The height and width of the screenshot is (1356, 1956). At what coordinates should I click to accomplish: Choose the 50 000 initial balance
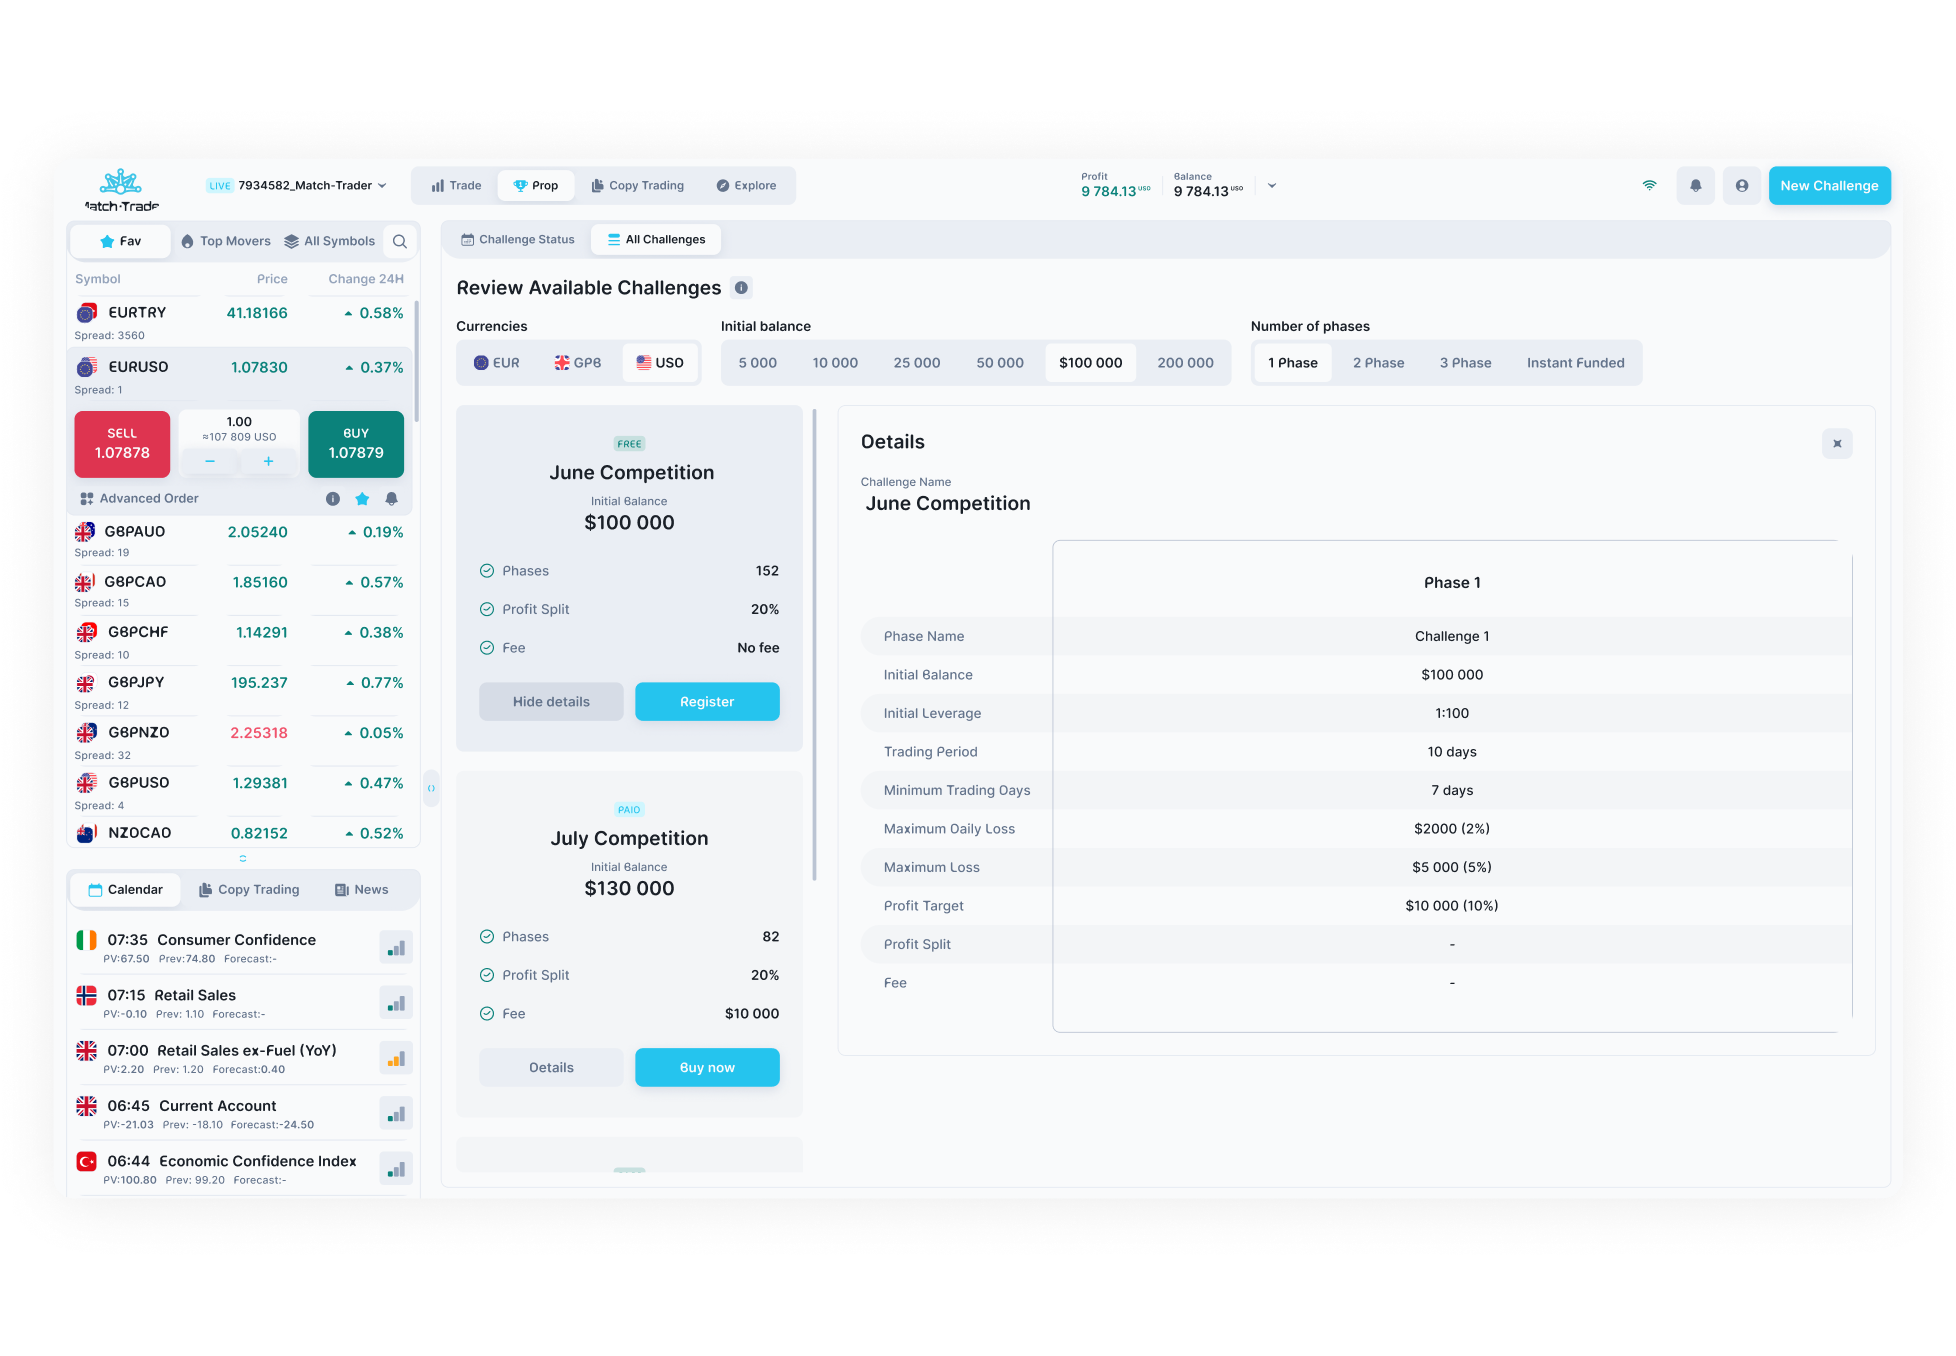999,363
